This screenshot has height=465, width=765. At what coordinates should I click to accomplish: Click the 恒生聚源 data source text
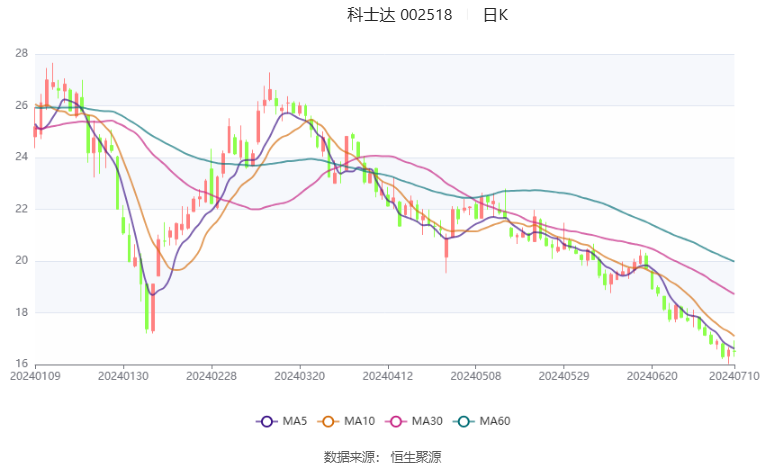coord(416,457)
